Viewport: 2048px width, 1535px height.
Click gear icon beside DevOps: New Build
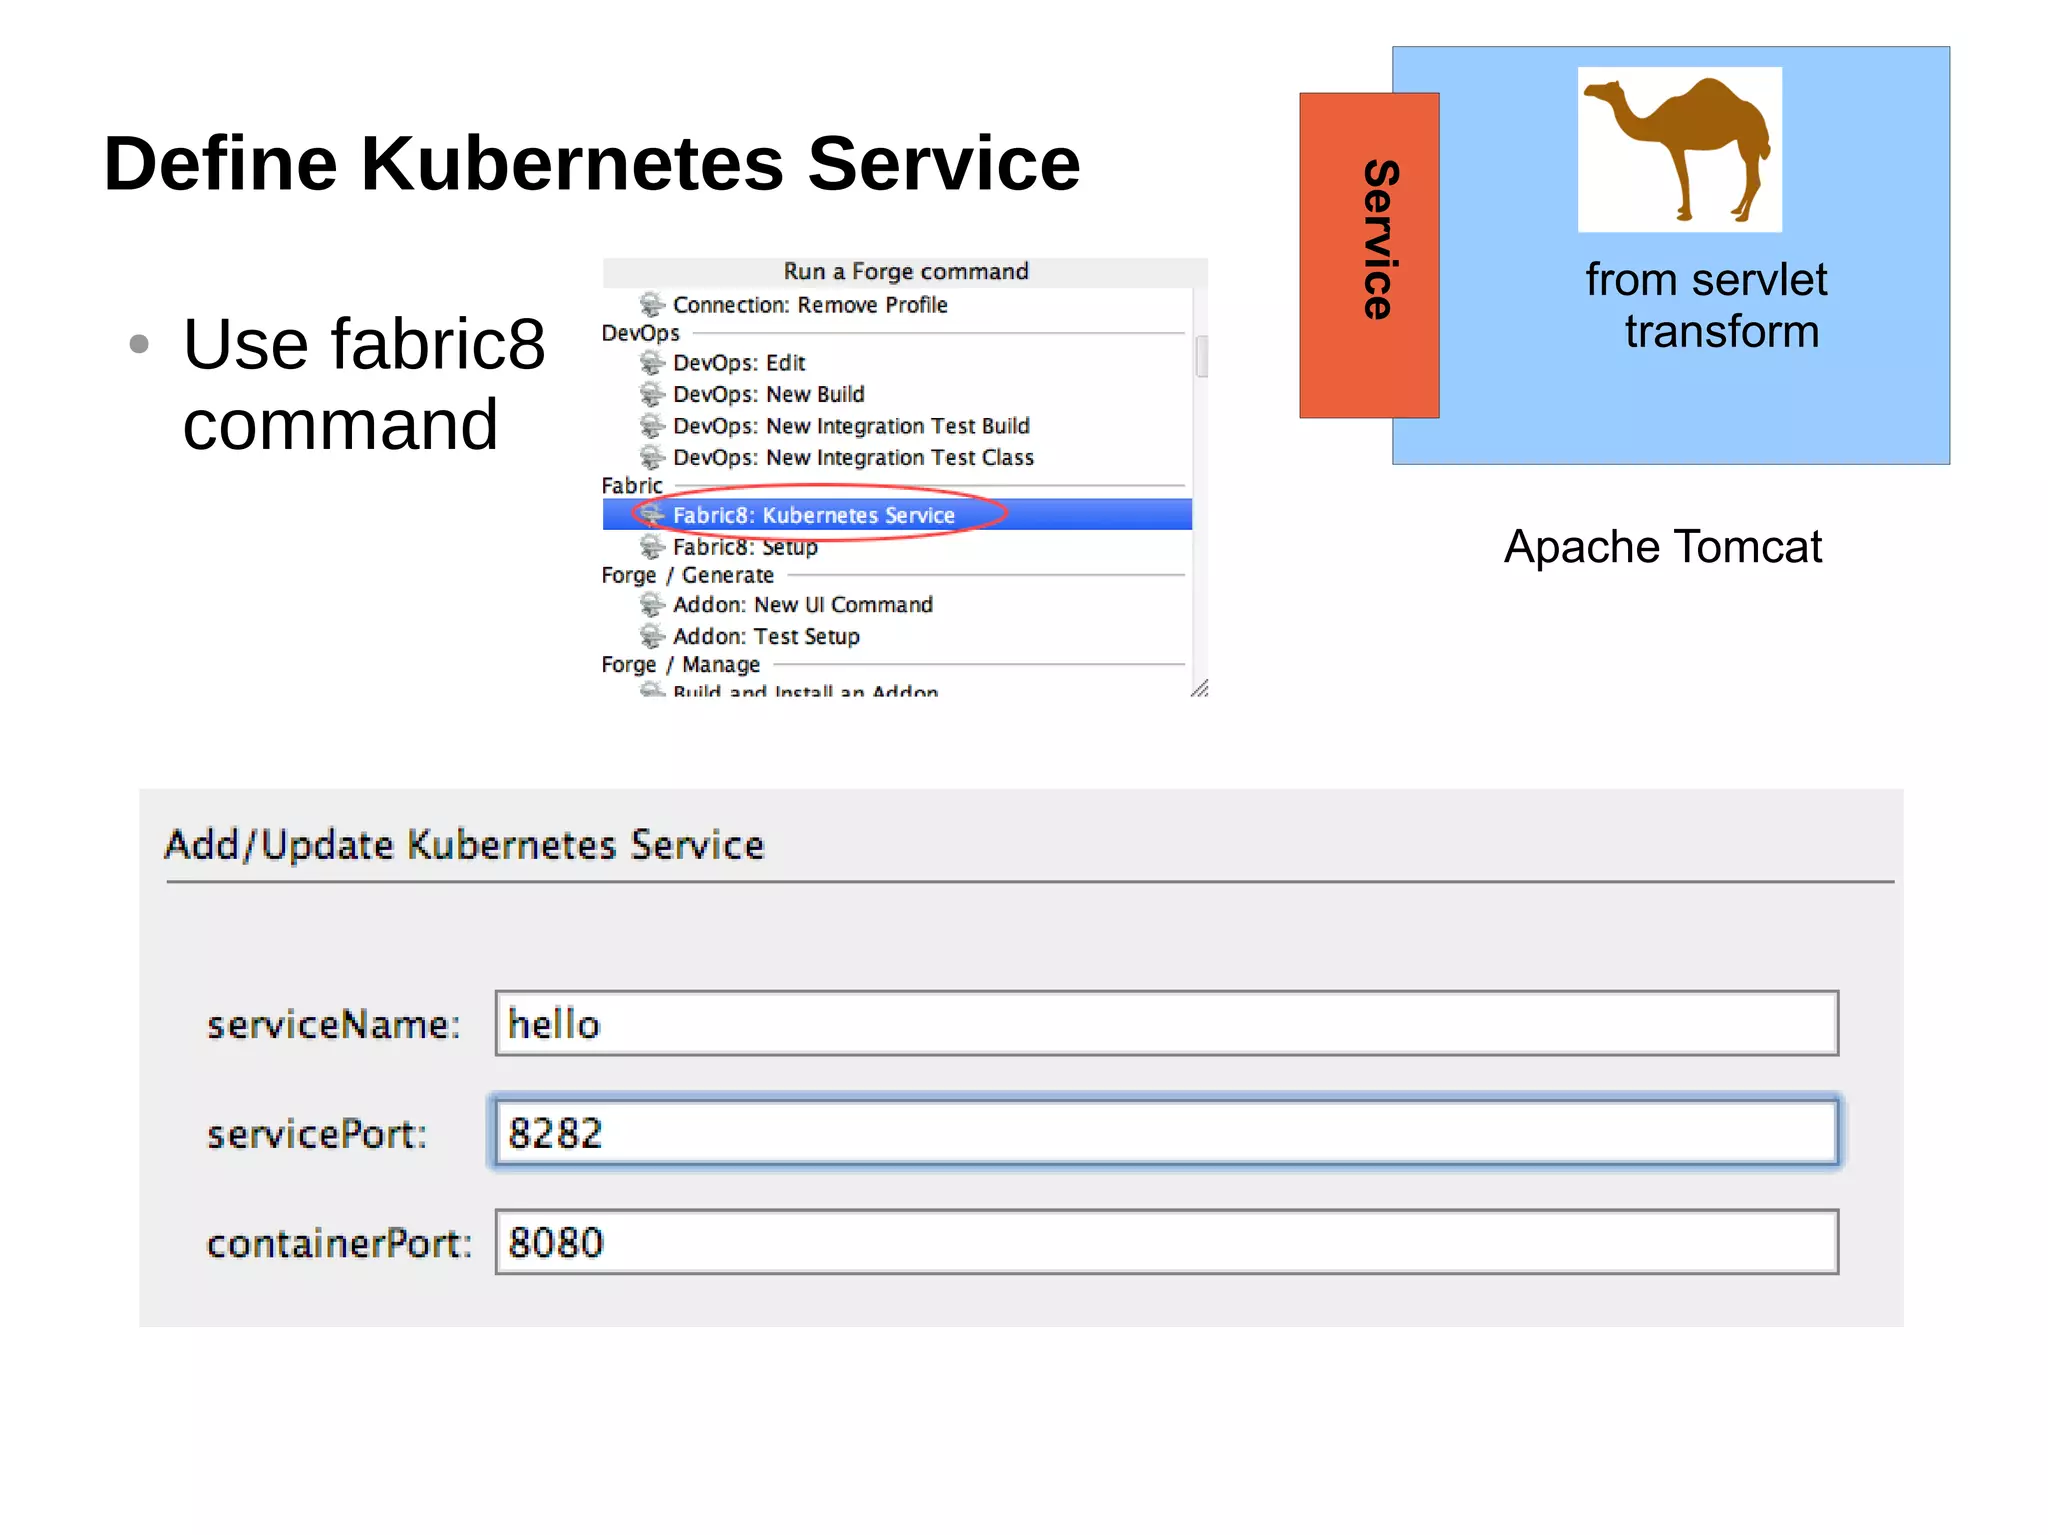click(652, 394)
